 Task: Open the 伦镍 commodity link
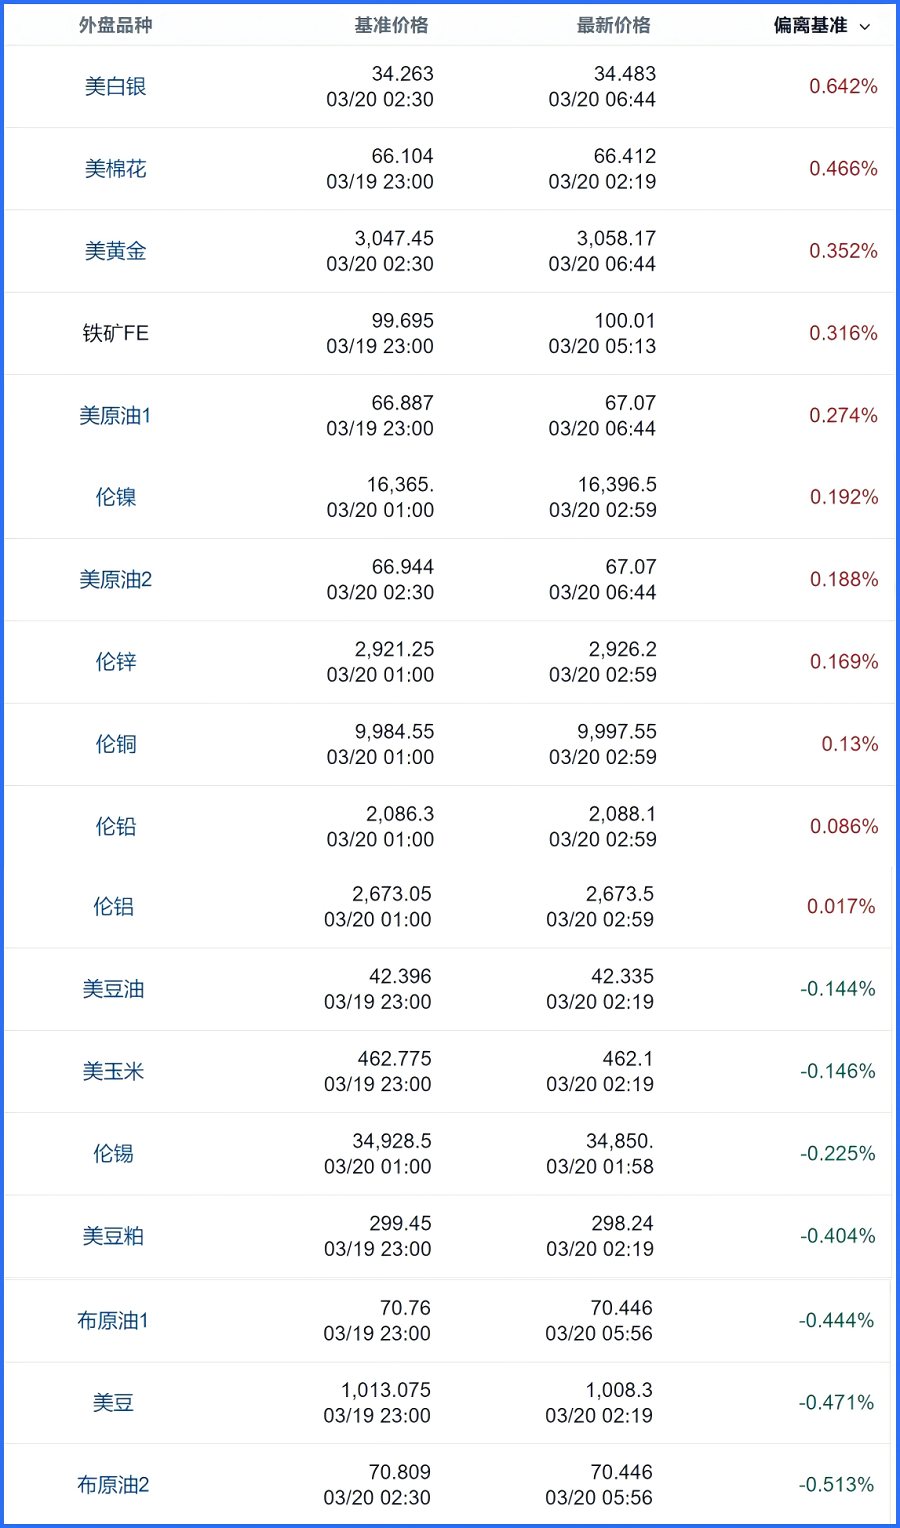pyautogui.click(x=115, y=497)
